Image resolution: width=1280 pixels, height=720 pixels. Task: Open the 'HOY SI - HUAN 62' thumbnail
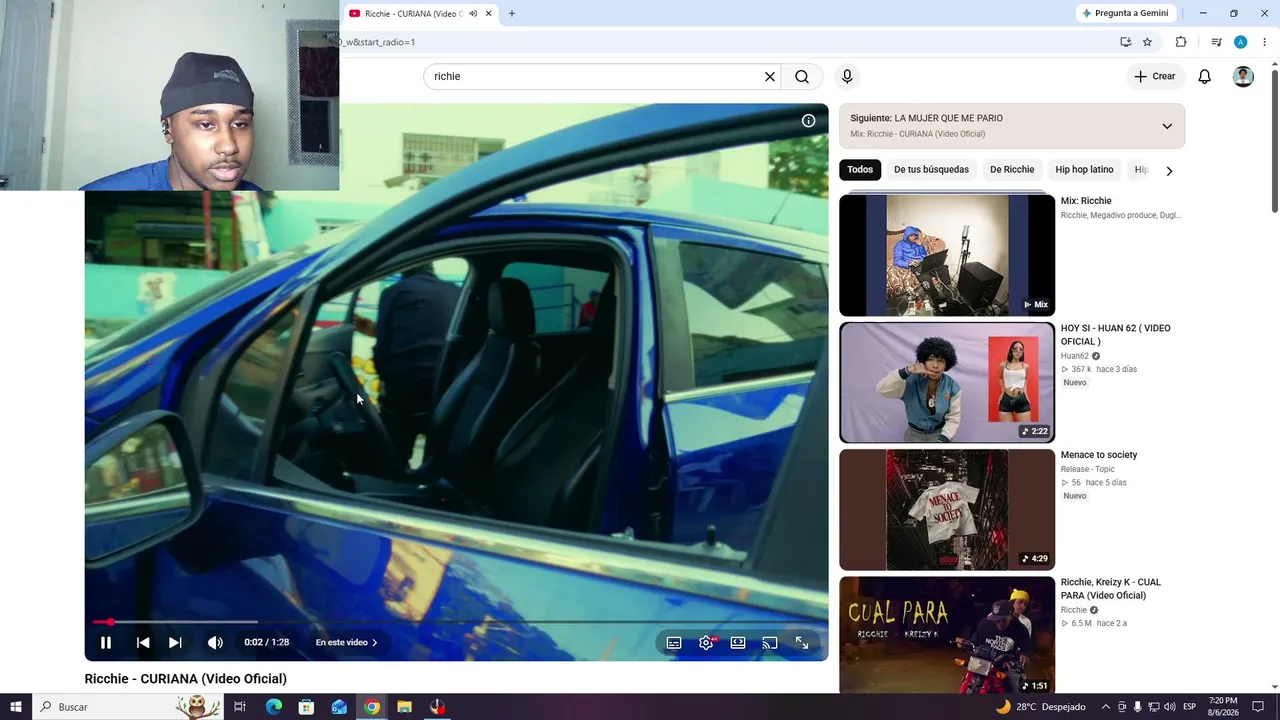click(x=947, y=382)
